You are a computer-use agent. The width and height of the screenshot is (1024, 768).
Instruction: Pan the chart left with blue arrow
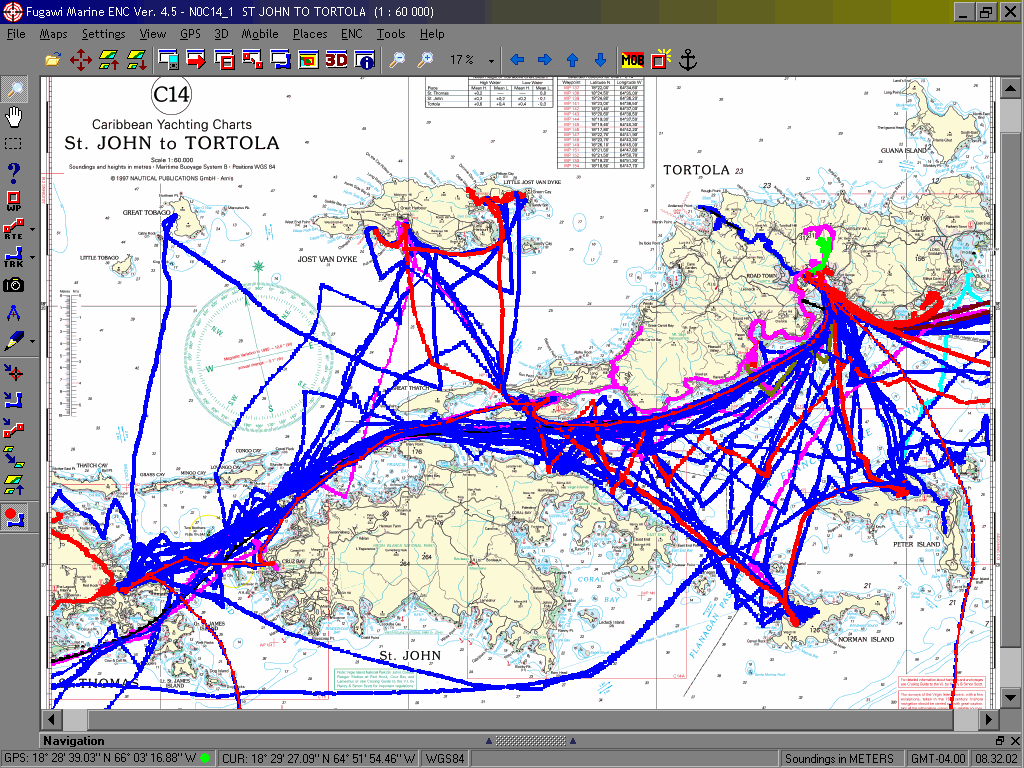[x=517, y=60]
